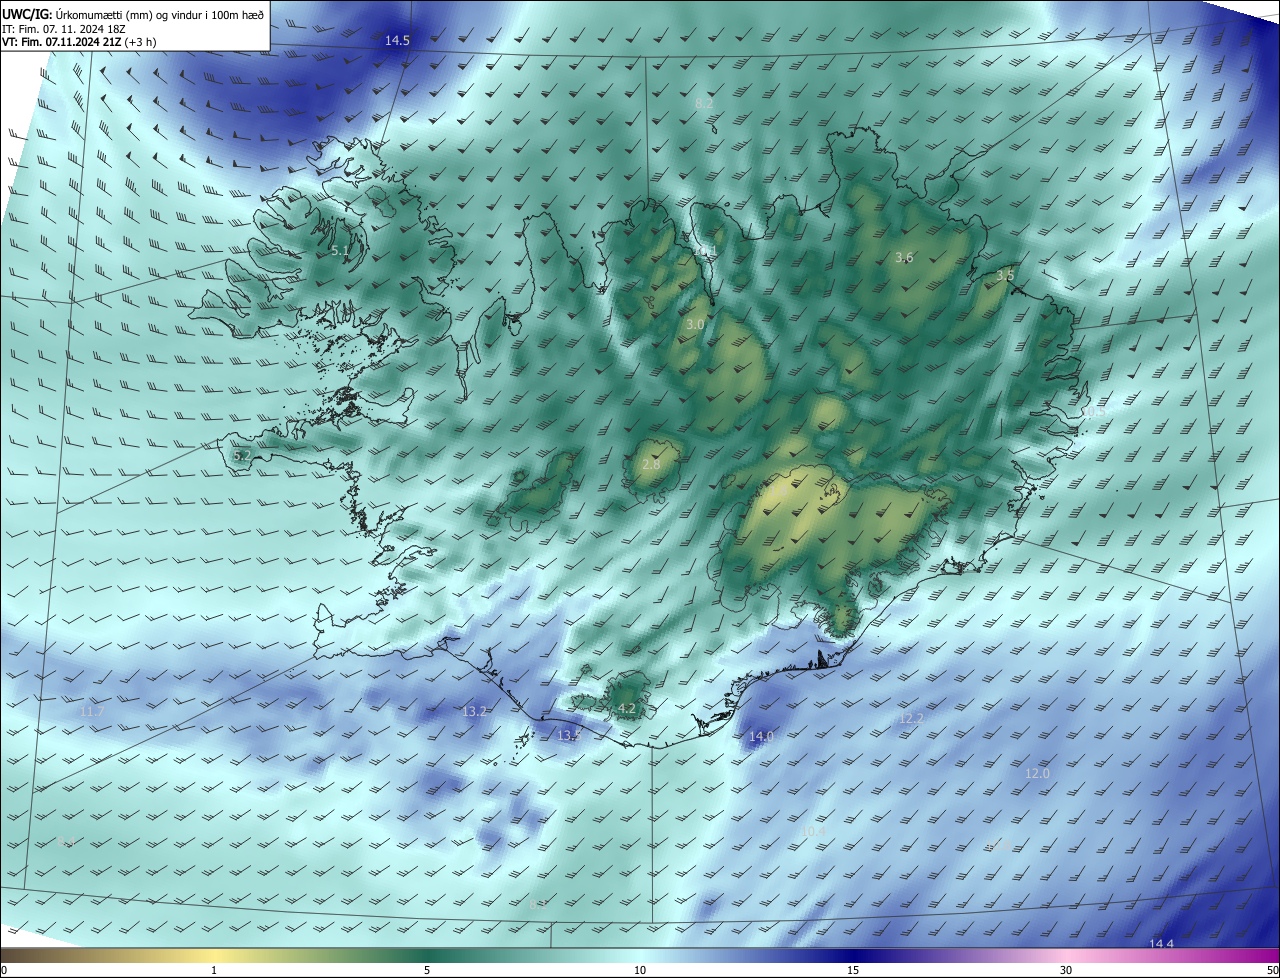This screenshot has height=978, width=1280.
Task: Click the 14.4 value above the colorbar
Action: tap(1161, 944)
